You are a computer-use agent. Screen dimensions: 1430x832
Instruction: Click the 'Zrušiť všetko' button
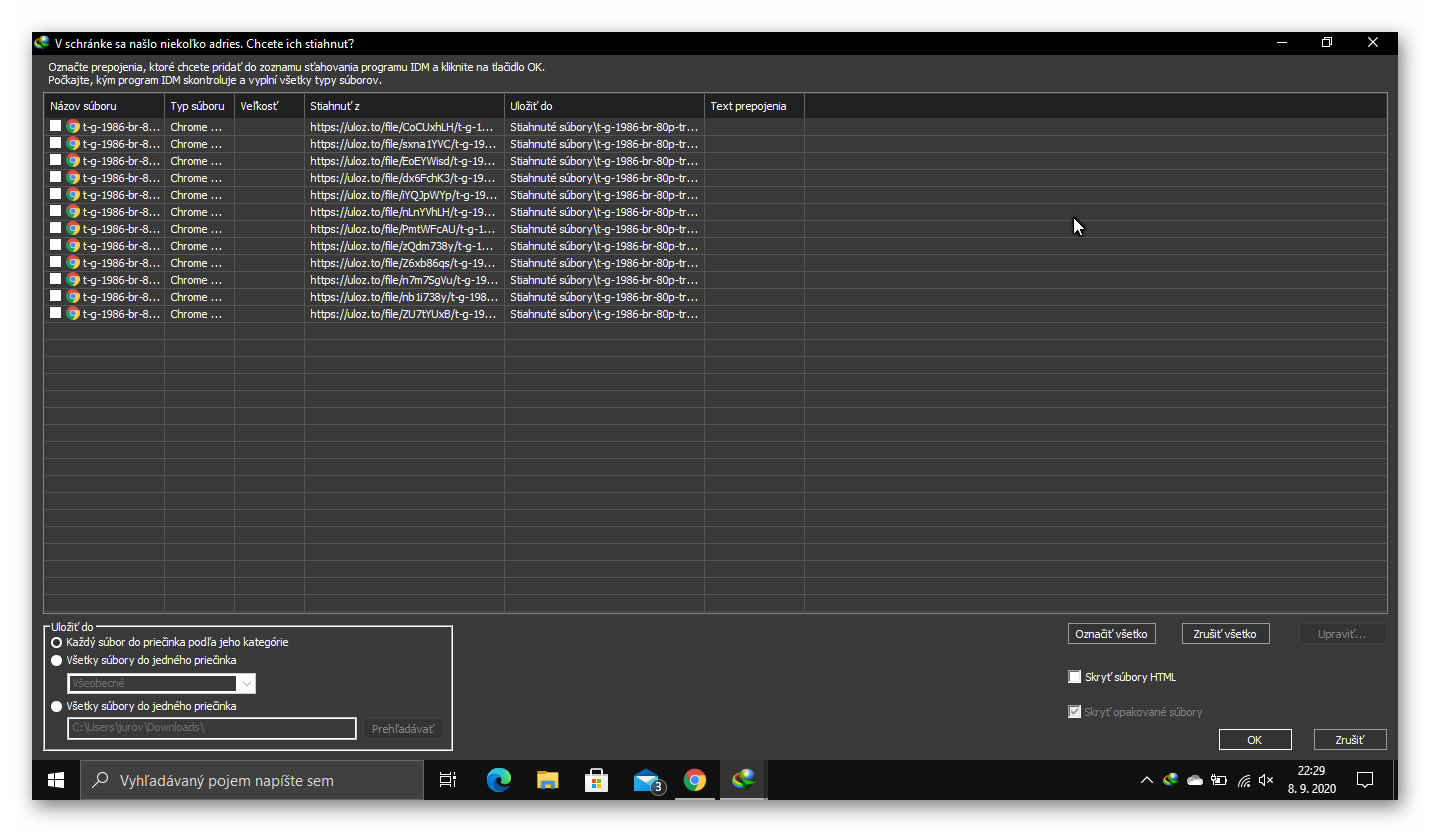coord(1226,634)
